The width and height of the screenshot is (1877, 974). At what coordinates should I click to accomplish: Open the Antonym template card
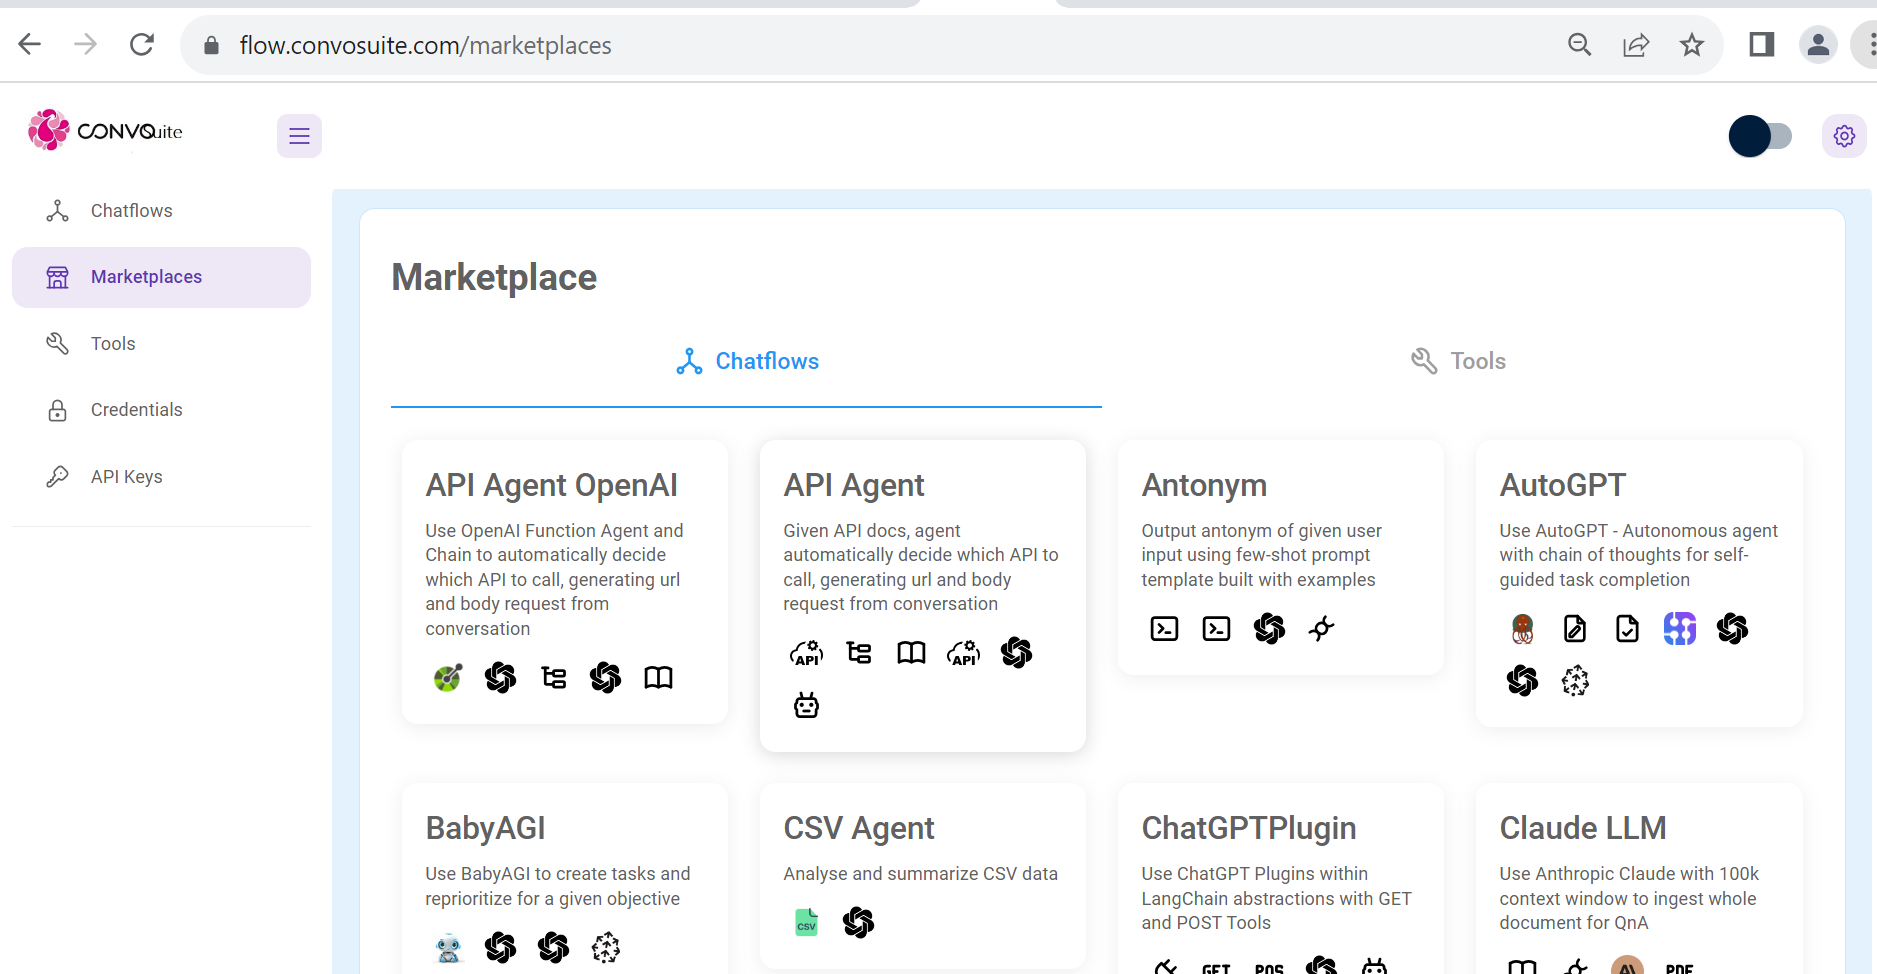pos(1280,557)
